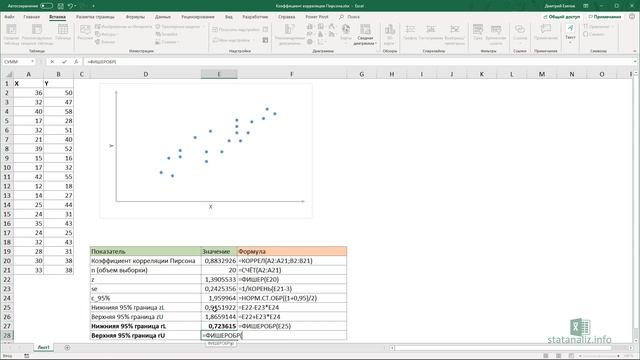Image resolution: width=640 pixels, height=360 pixels.
Task: Open the Customize Quick Access Toolbar dropdown
Action: pos(93,6)
